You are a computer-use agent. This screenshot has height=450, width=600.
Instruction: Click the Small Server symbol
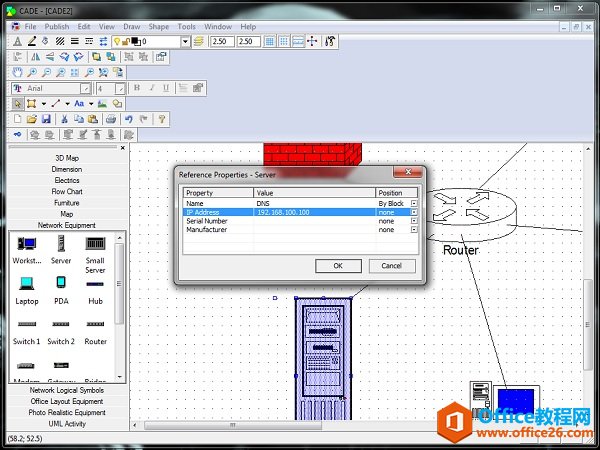(95, 244)
